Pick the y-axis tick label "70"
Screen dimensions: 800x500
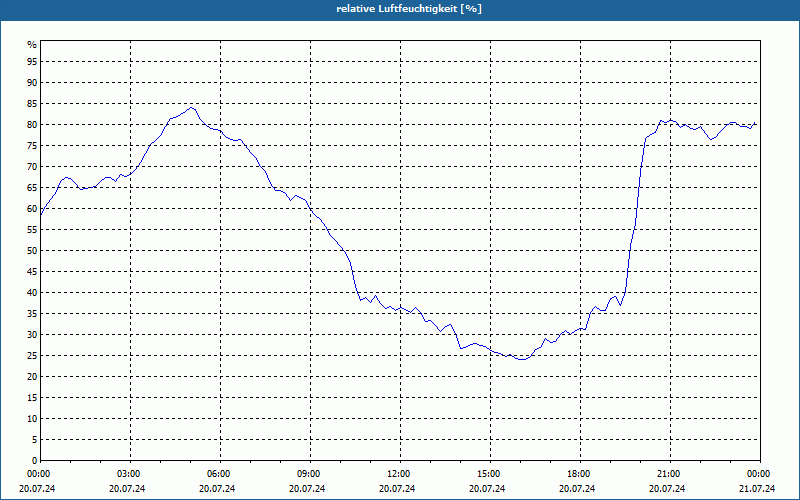[32, 166]
